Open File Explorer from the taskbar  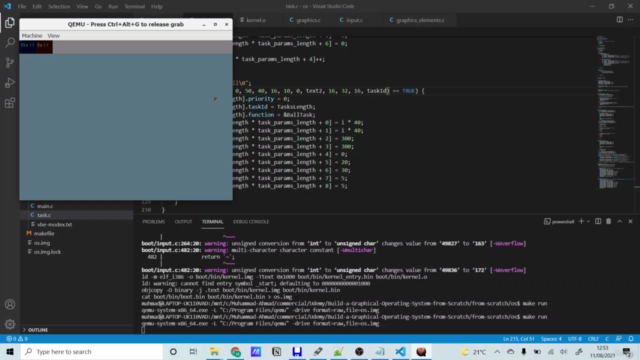(214, 351)
